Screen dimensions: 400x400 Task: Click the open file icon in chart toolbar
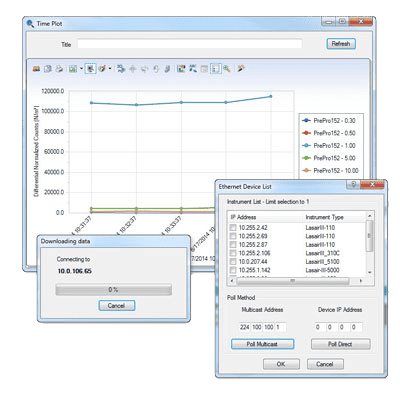36,69
